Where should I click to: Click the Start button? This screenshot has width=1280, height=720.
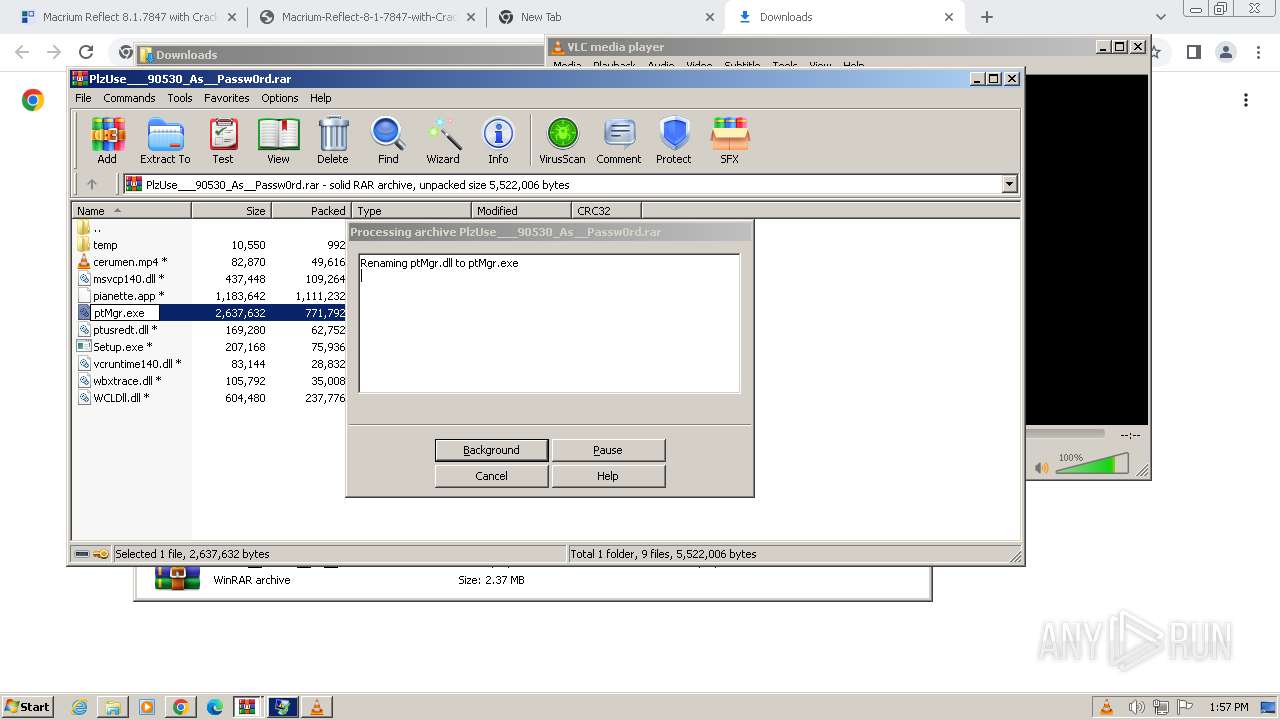pos(27,706)
